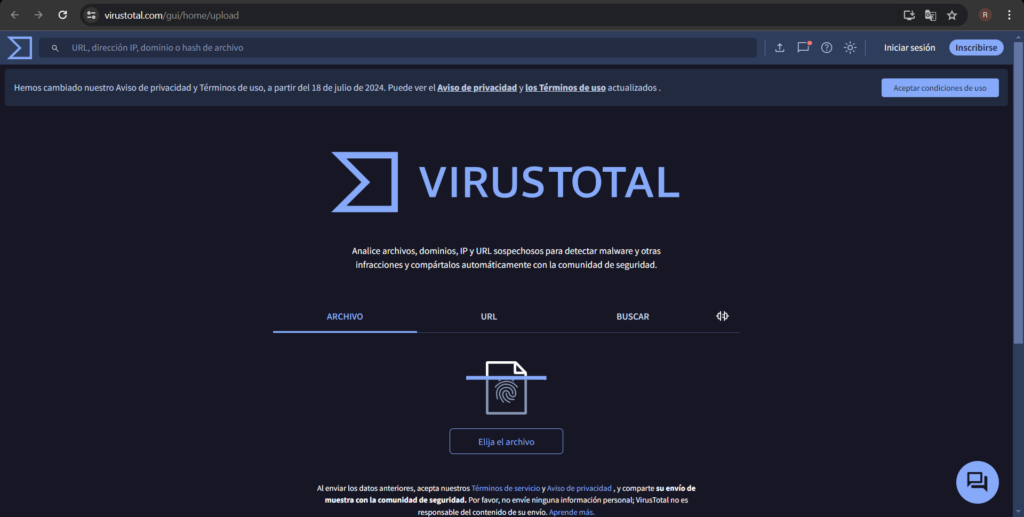The height and width of the screenshot is (517, 1024).
Task: Click Aceptar condiciones de uso button
Action: 940,88
